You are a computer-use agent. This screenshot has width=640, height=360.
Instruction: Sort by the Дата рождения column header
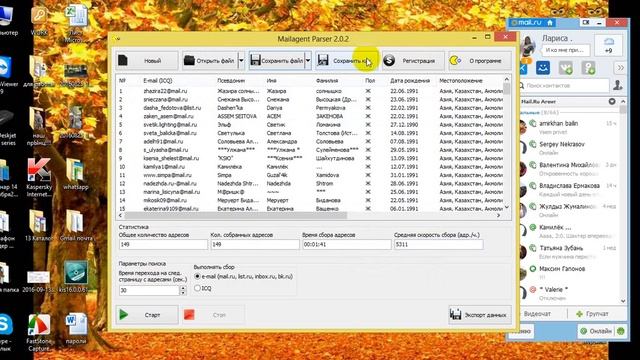tap(410, 80)
